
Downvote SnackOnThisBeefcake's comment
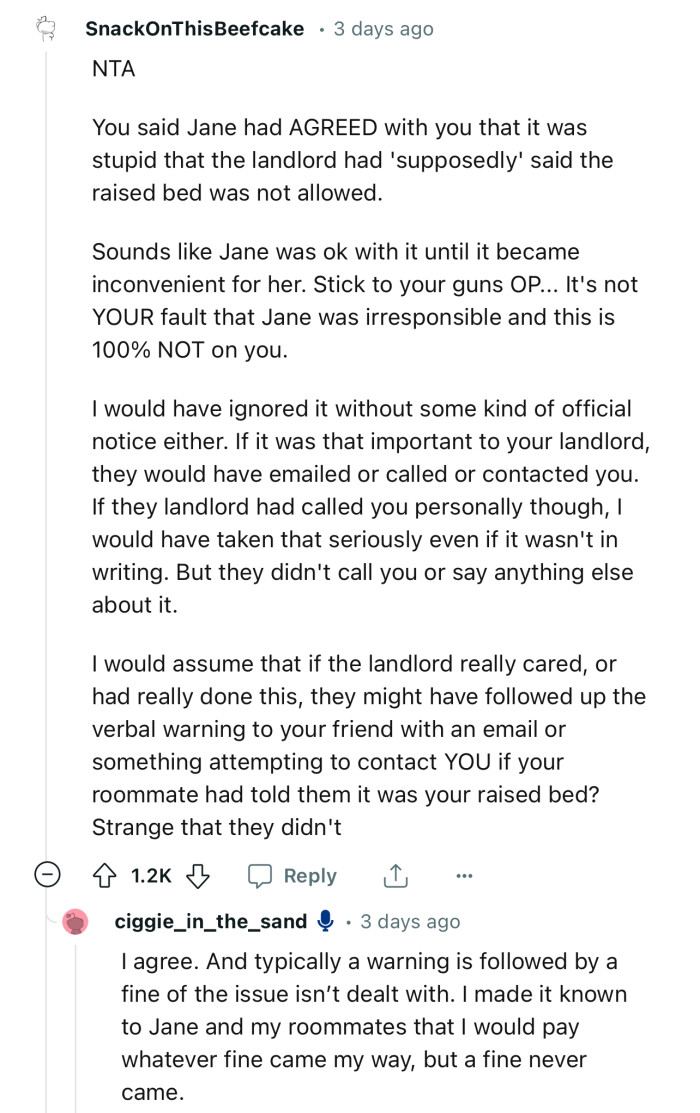point(197,875)
